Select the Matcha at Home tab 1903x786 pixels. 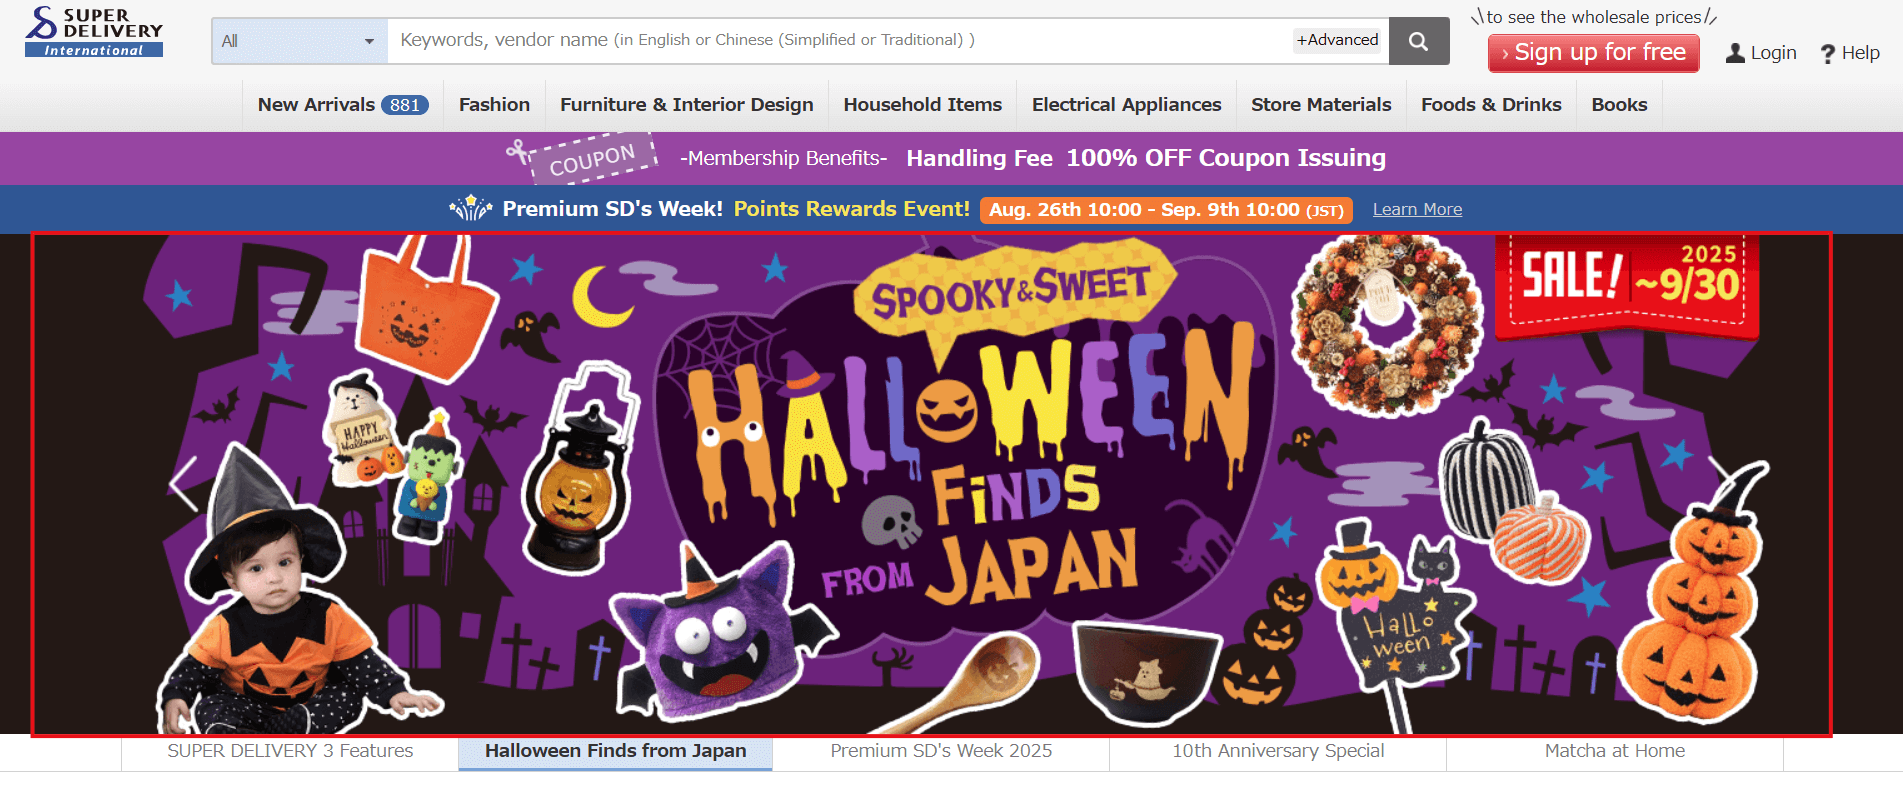click(x=1614, y=751)
